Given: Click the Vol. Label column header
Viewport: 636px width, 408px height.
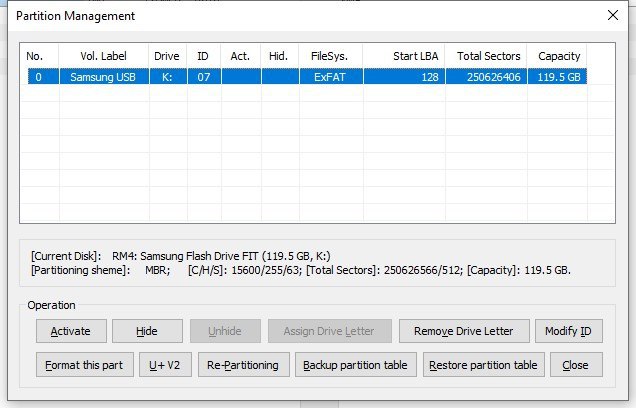Looking at the screenshot, I should tap(103, 56).
